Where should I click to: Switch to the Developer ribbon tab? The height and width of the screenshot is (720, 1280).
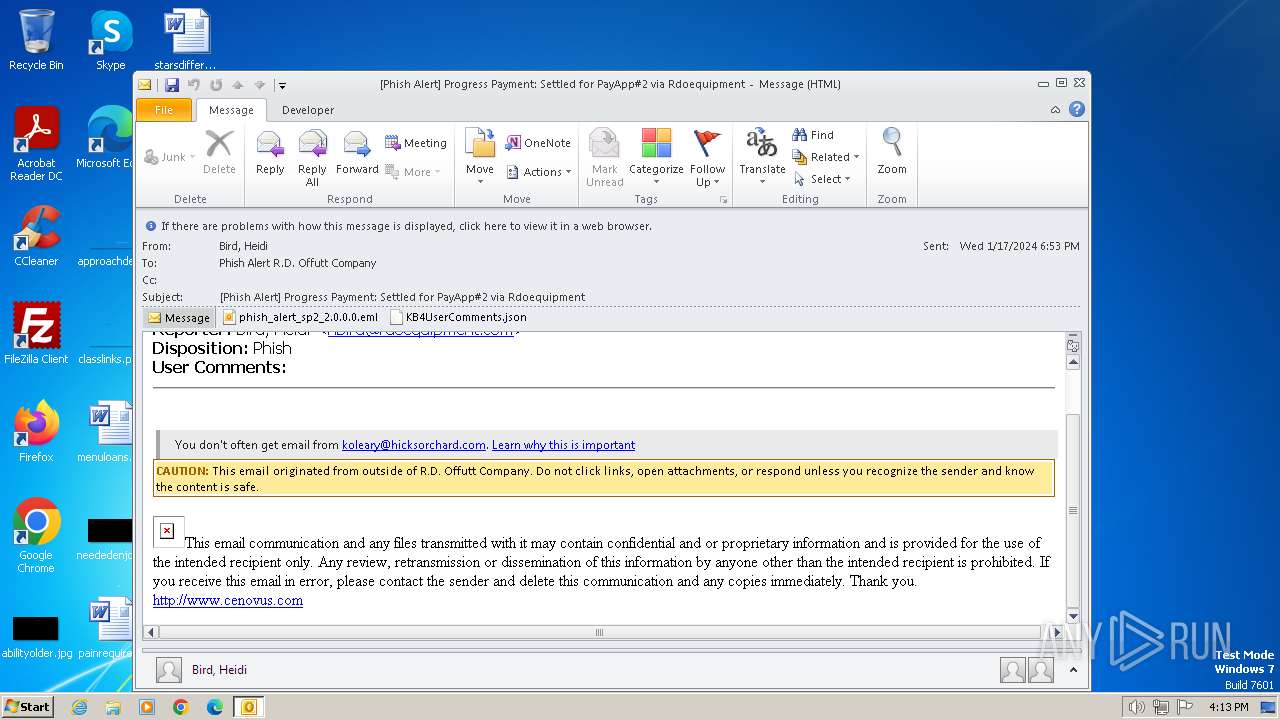pos(308,110)
